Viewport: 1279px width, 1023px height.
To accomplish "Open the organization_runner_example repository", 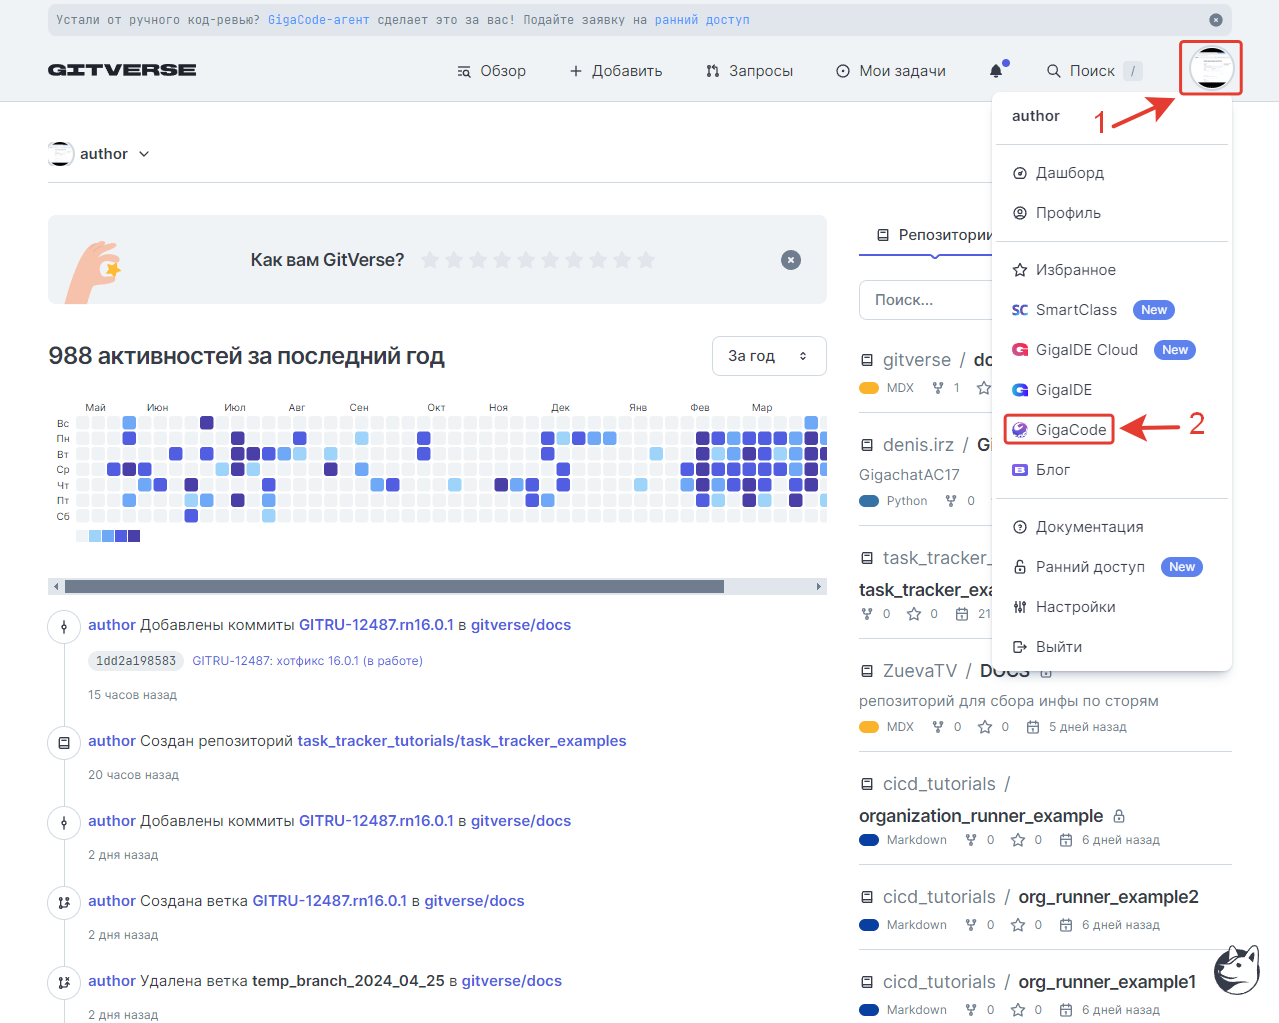I will pyautogui.click(x=981, y=816).
